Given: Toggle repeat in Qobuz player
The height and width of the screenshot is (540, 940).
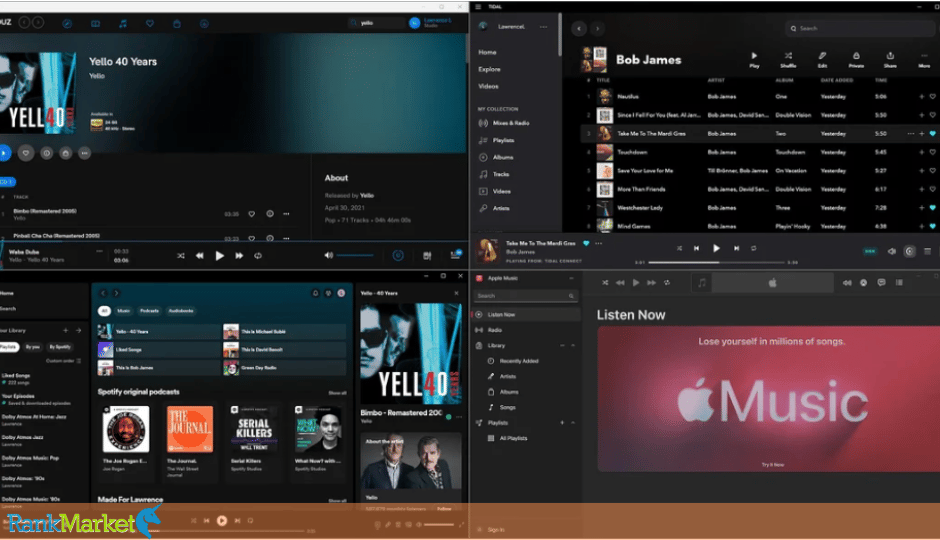Looking at the screenshot, I should click(258, 255).
